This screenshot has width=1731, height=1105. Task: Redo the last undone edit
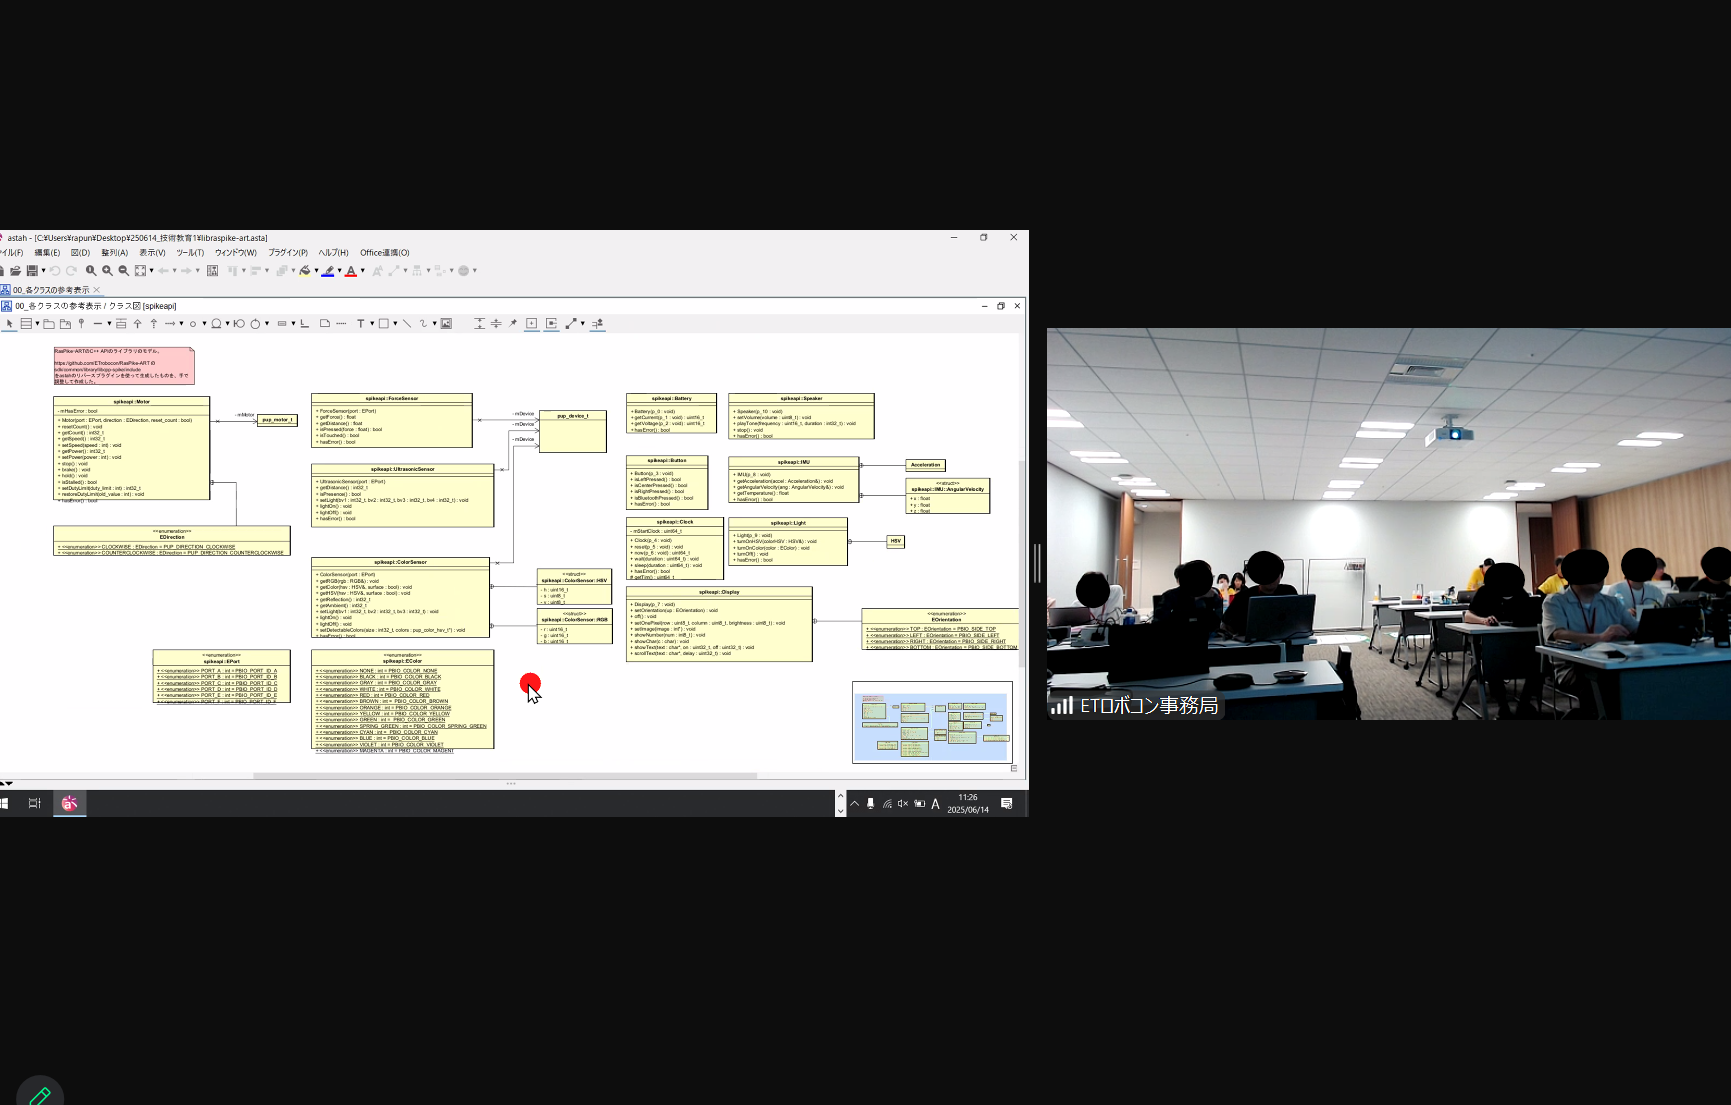click(x=71, y=271)
